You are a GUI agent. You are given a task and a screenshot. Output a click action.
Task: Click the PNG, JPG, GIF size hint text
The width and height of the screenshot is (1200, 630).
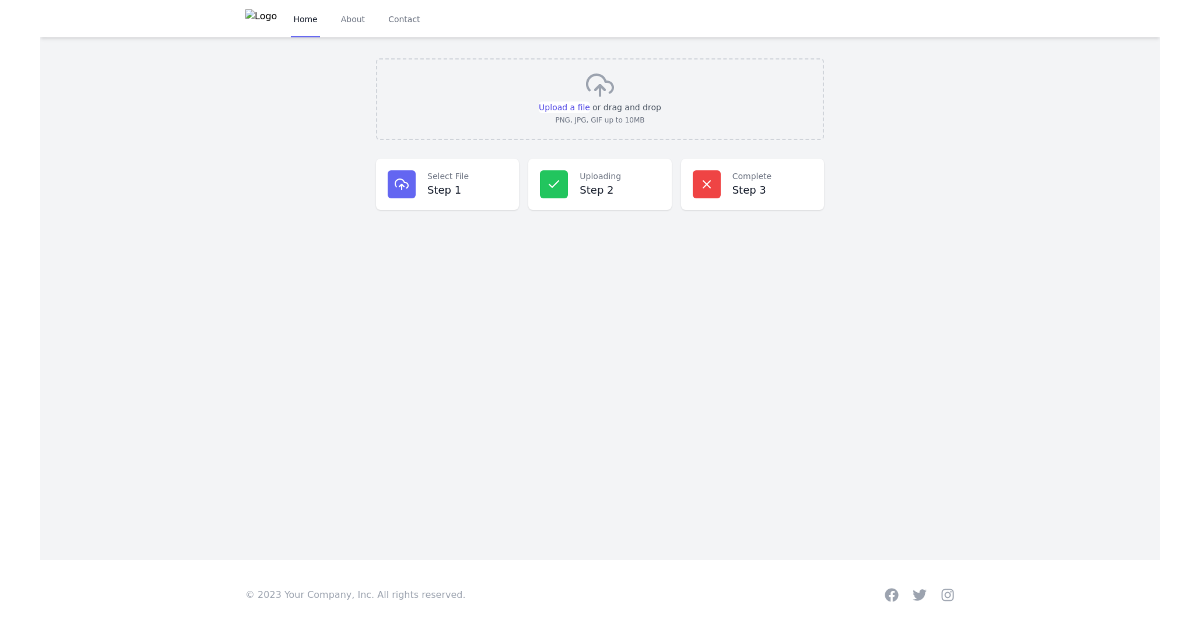[x=600, y=120]
